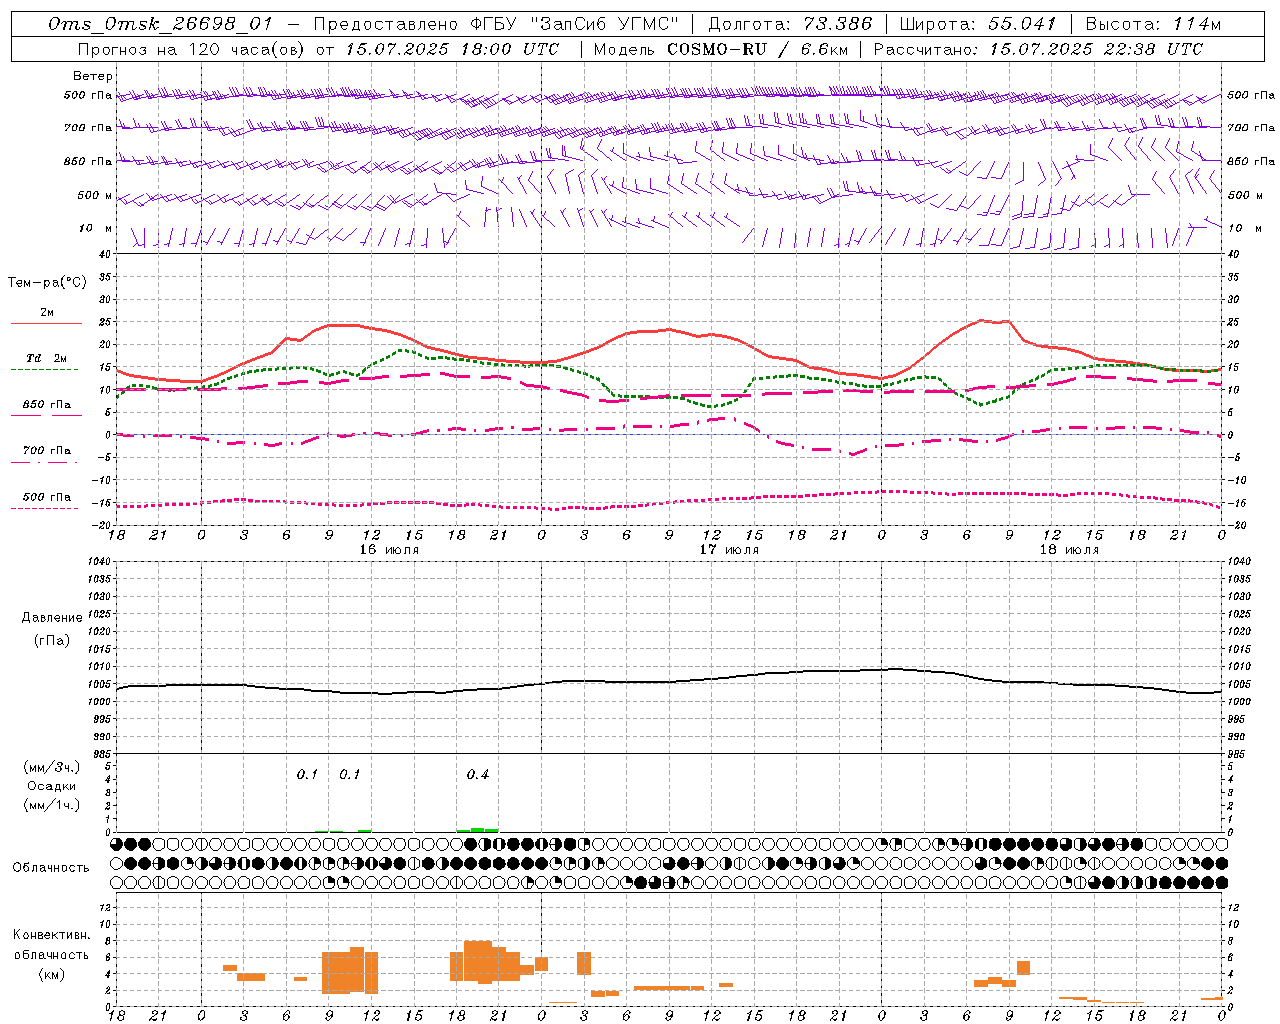
Task: Click the (мм/3ч.) precipitation unit label
Action: [52, 767]
